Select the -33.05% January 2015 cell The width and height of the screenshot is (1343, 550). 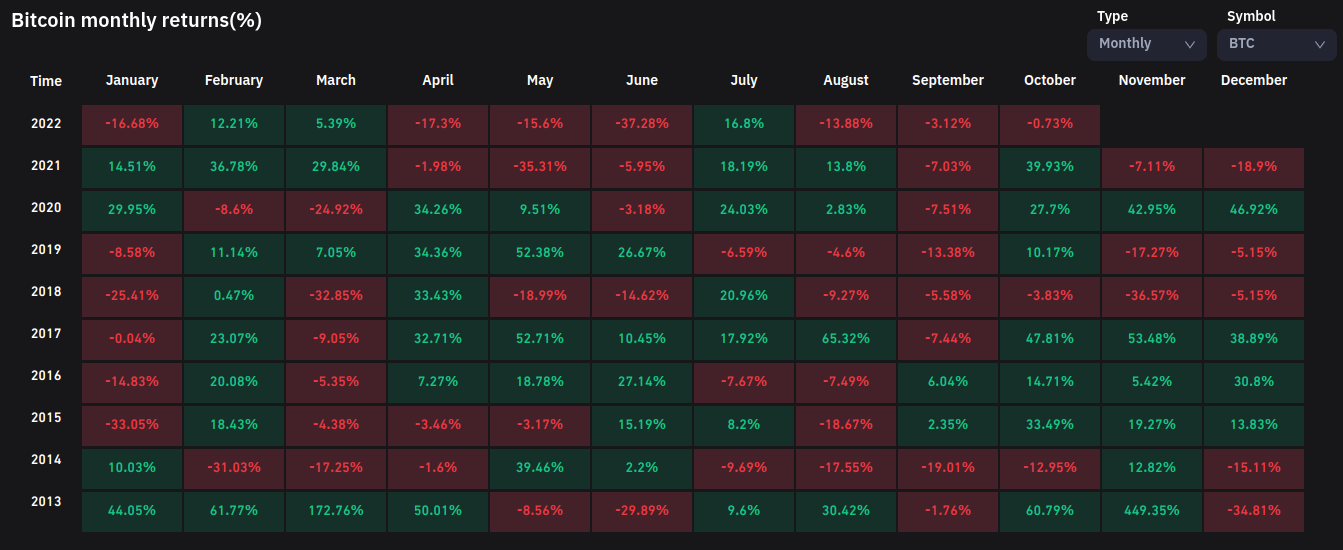131,425
